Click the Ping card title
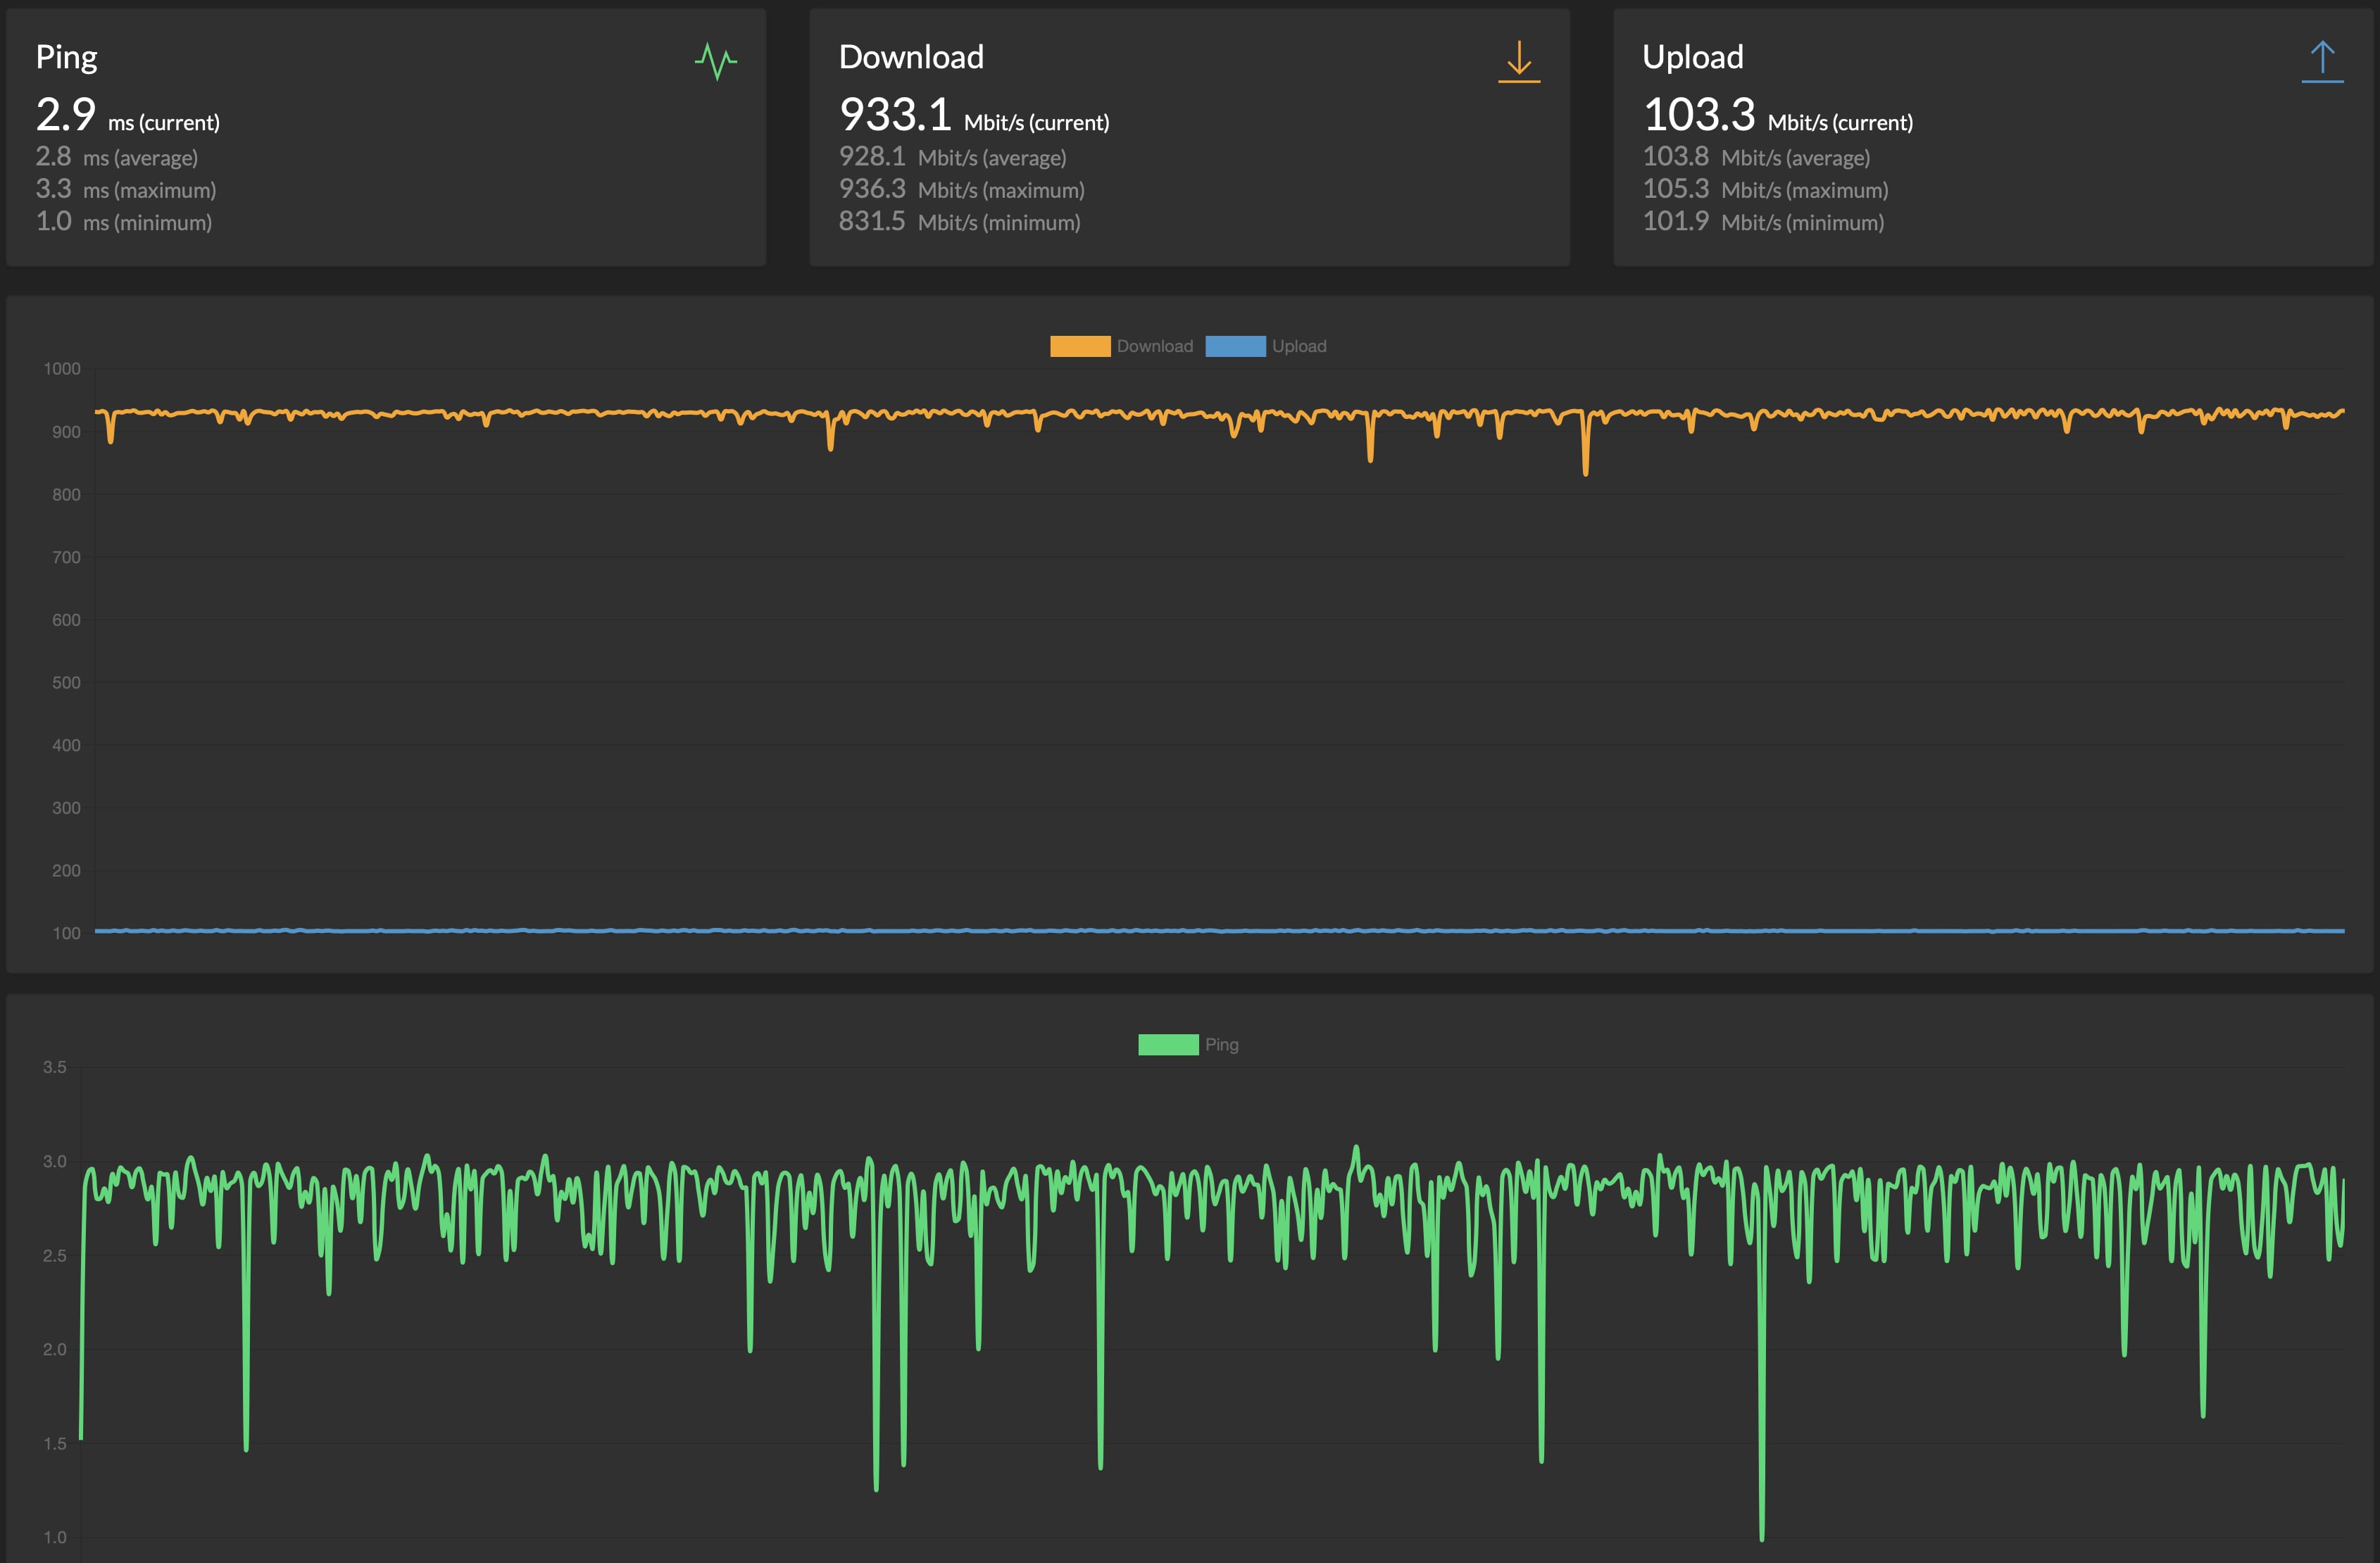 point(66,57)
